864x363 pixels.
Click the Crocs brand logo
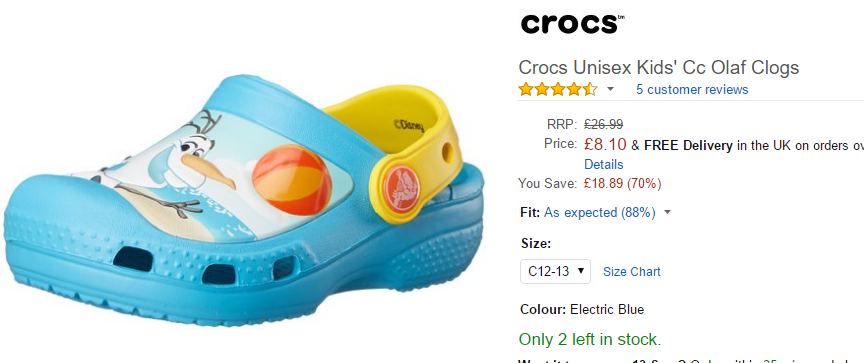tap(572, 24)
